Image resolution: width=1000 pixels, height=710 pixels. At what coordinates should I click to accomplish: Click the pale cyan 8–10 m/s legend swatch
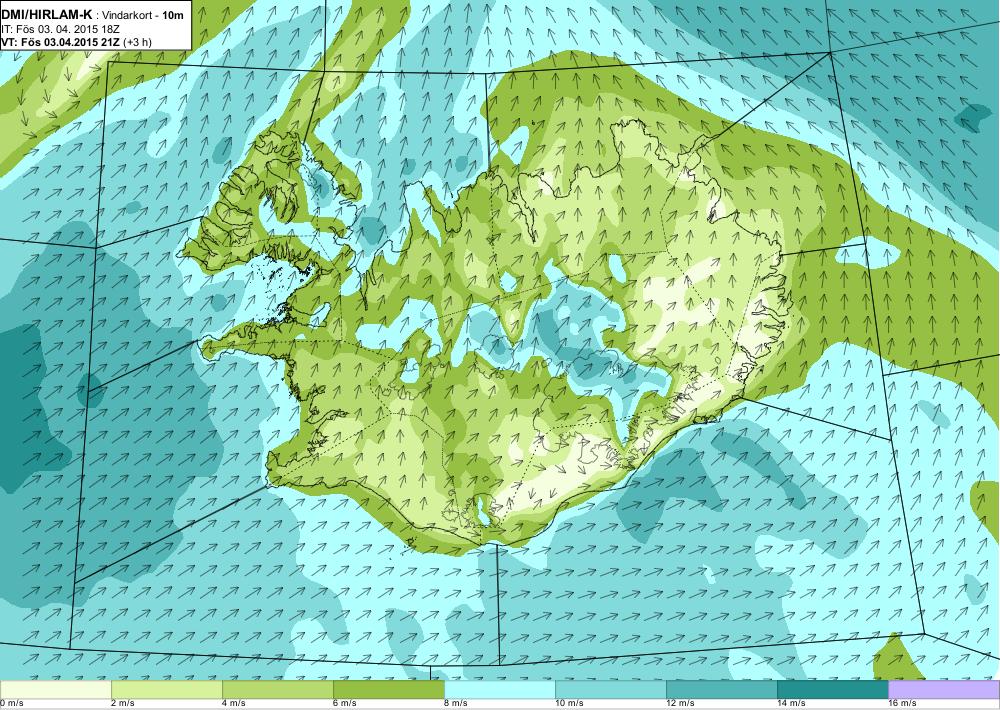pos(500,690)
